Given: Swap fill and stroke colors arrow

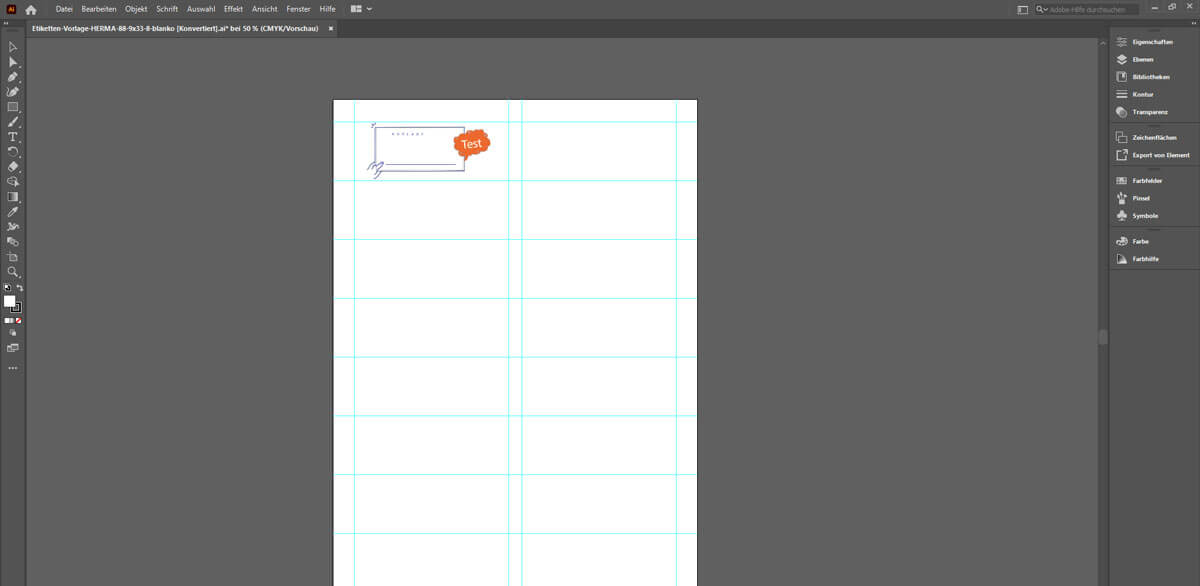Looking at the screenshot, I should coord(20,288).
